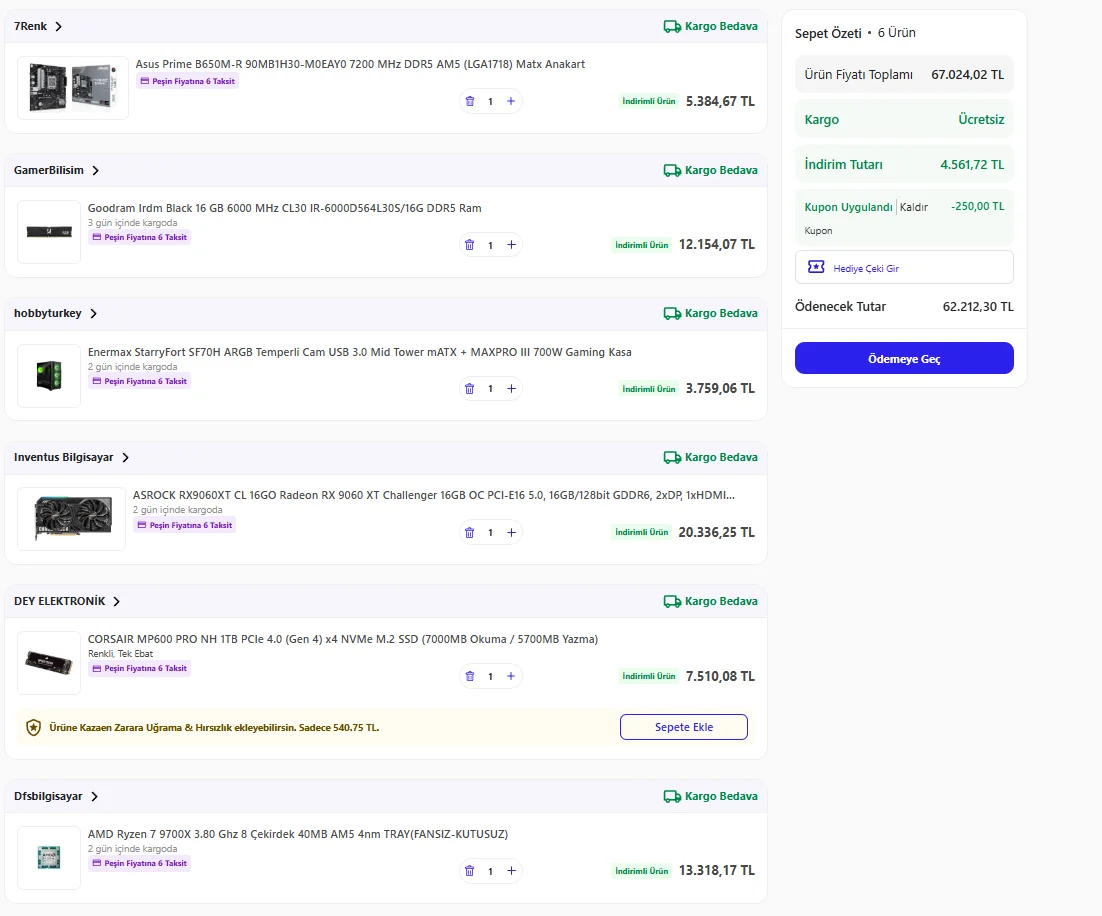
Task: Delete Enermax StarryFort case from cart
Action: tap(469, 389)
